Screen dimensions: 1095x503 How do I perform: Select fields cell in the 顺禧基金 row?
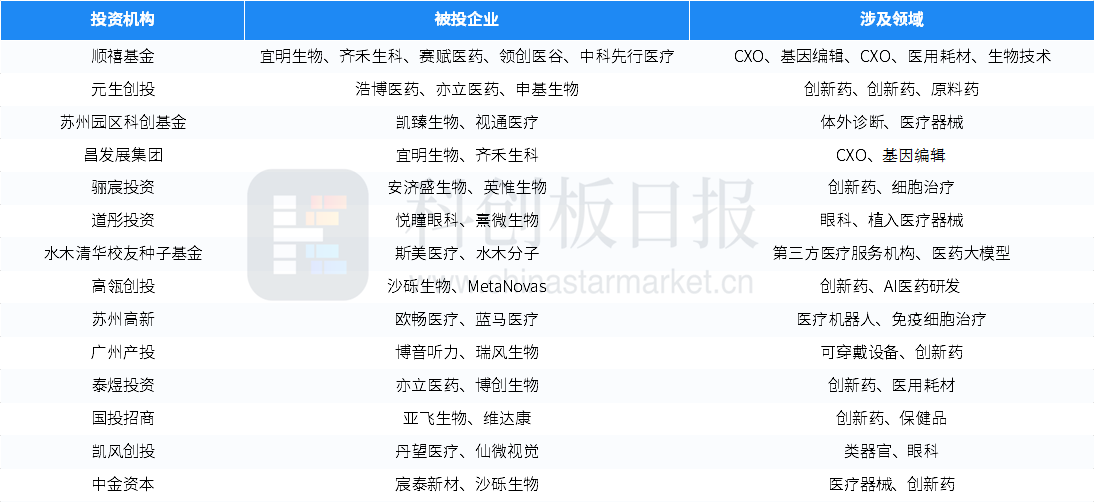[x=892, y=57]
